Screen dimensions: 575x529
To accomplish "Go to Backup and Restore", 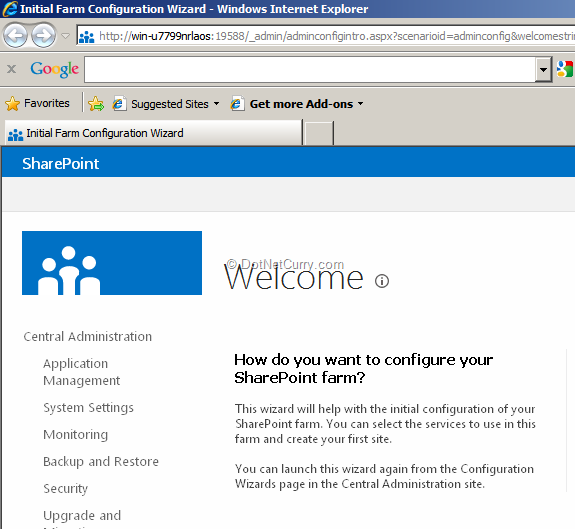I will click(x=101, y=462).
